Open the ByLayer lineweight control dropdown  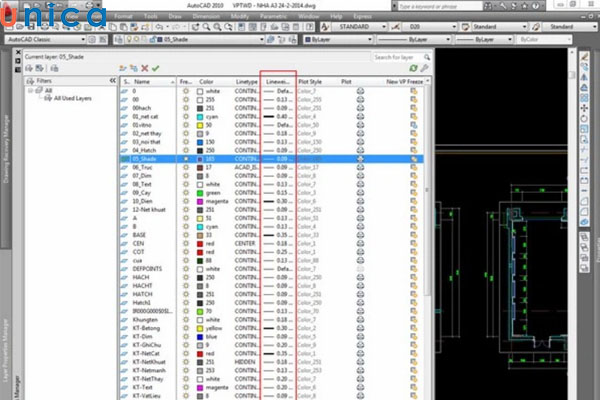(x=510, y=39)
